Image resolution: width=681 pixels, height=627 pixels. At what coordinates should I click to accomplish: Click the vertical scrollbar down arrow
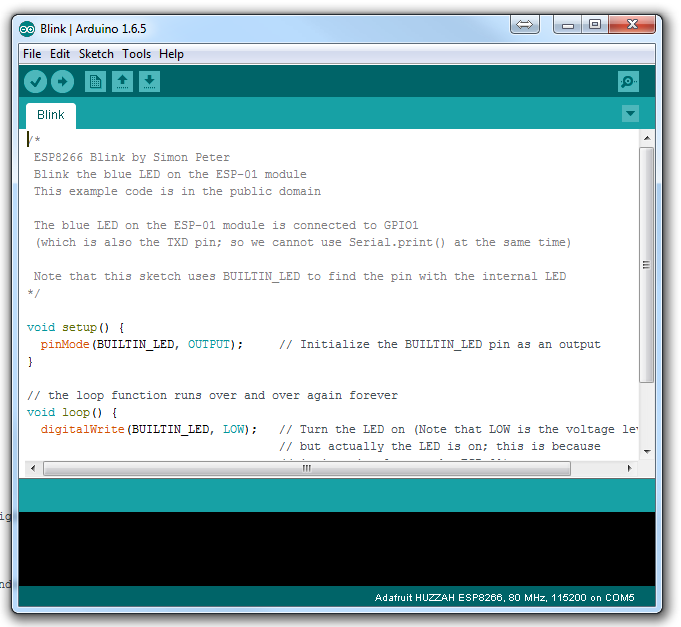click(x=647, y=452)
